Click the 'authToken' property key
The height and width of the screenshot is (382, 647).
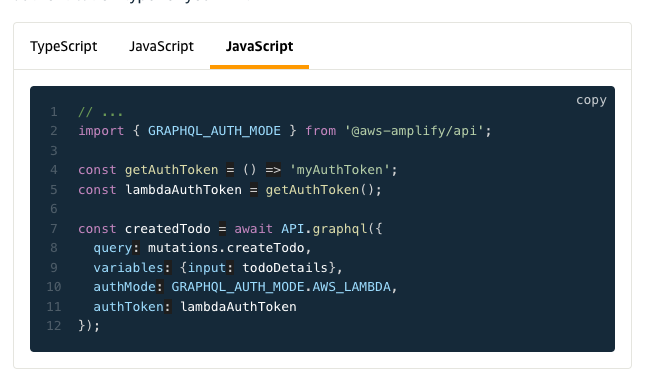[x=128, y=307]
